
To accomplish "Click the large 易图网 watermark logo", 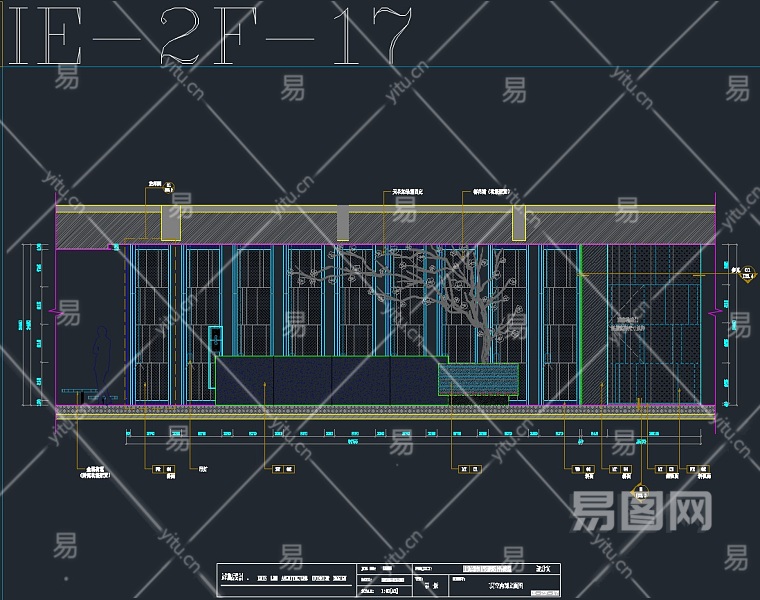I will pyautogui.click(x=640, y=512).
